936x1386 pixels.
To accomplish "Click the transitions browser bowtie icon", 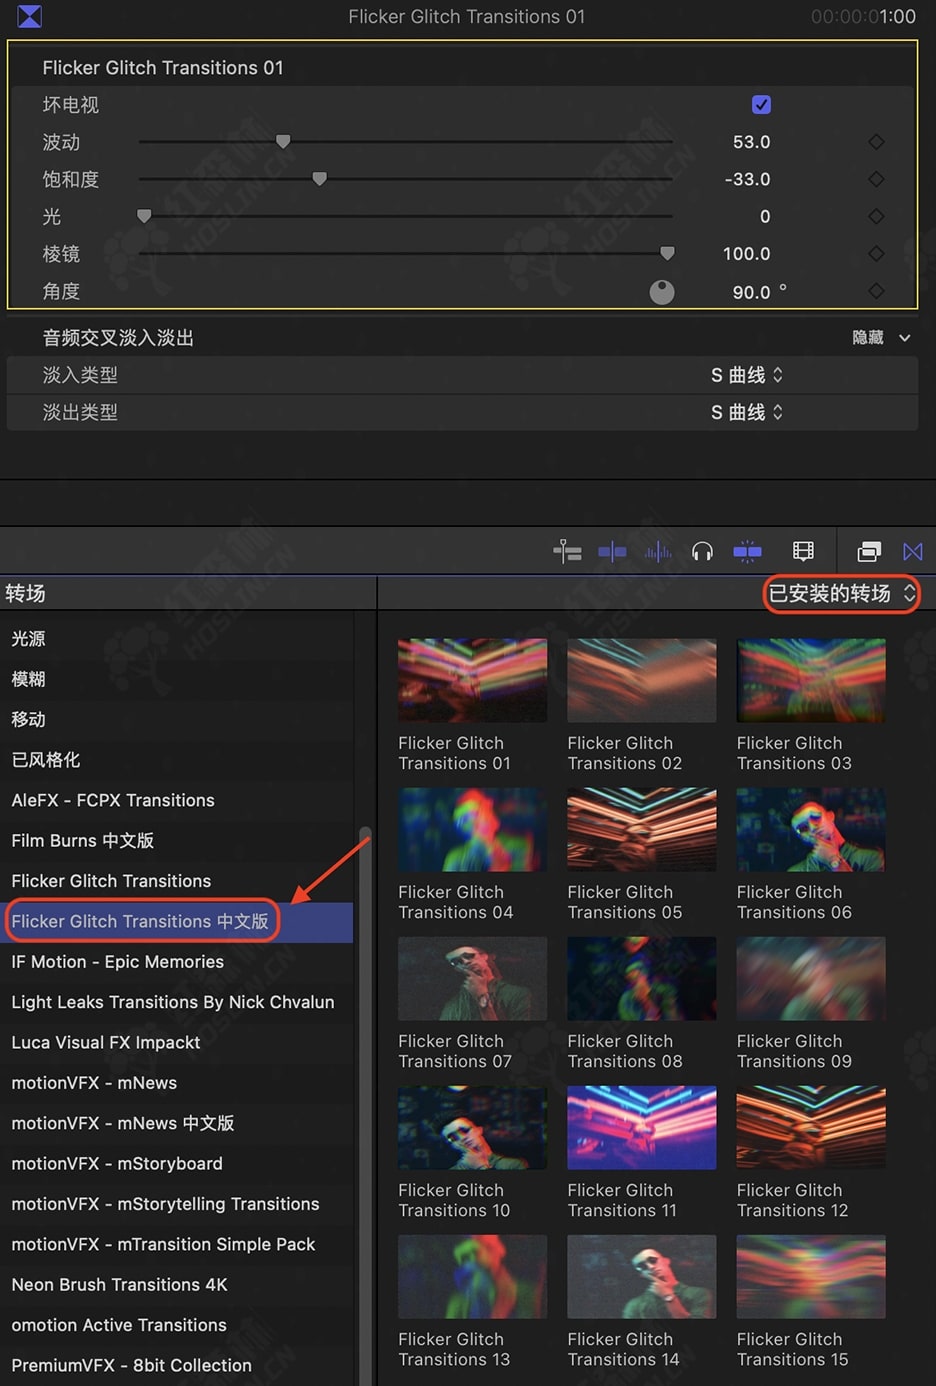I will click(913, 551).
